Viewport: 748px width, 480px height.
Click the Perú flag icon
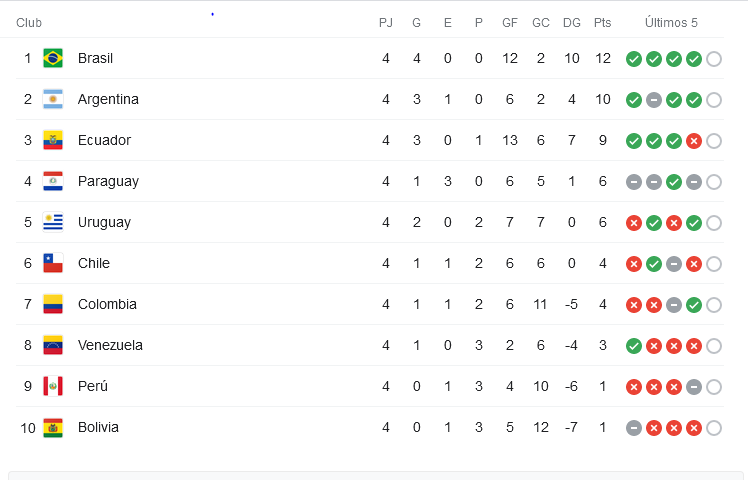pos(53,386)
